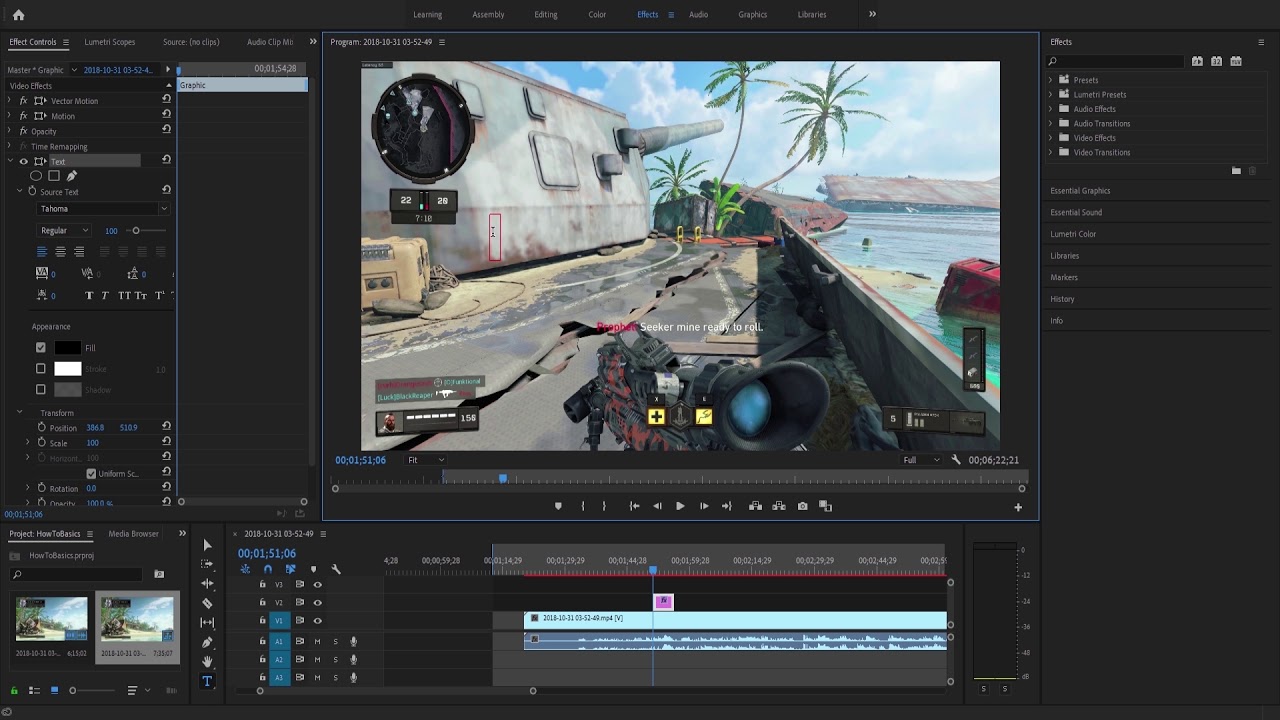Click the Lift button in Program monitor
The height and width of the screenshot is (720, 1280).
click(x=755, y=506)
